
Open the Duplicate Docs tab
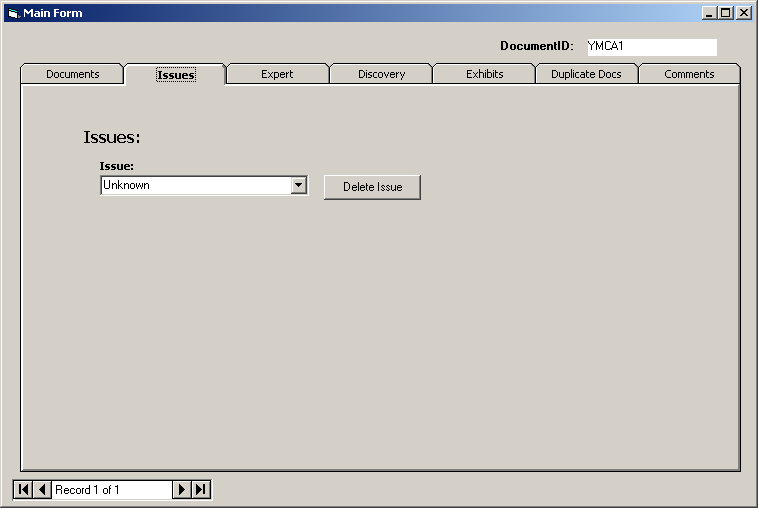tap(586, 74)
